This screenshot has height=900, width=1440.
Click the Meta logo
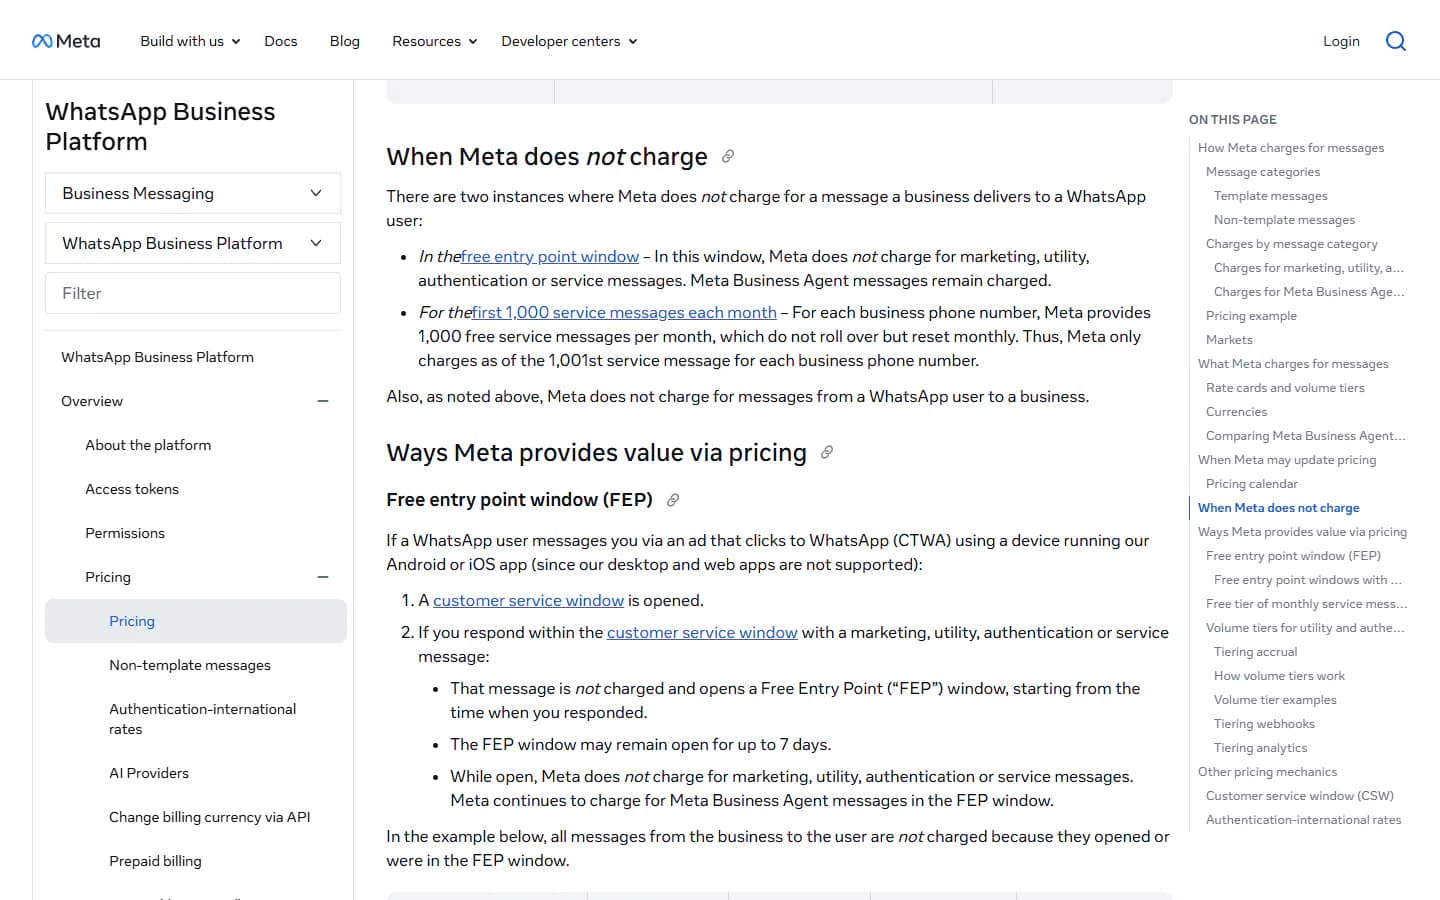(66, 41)
